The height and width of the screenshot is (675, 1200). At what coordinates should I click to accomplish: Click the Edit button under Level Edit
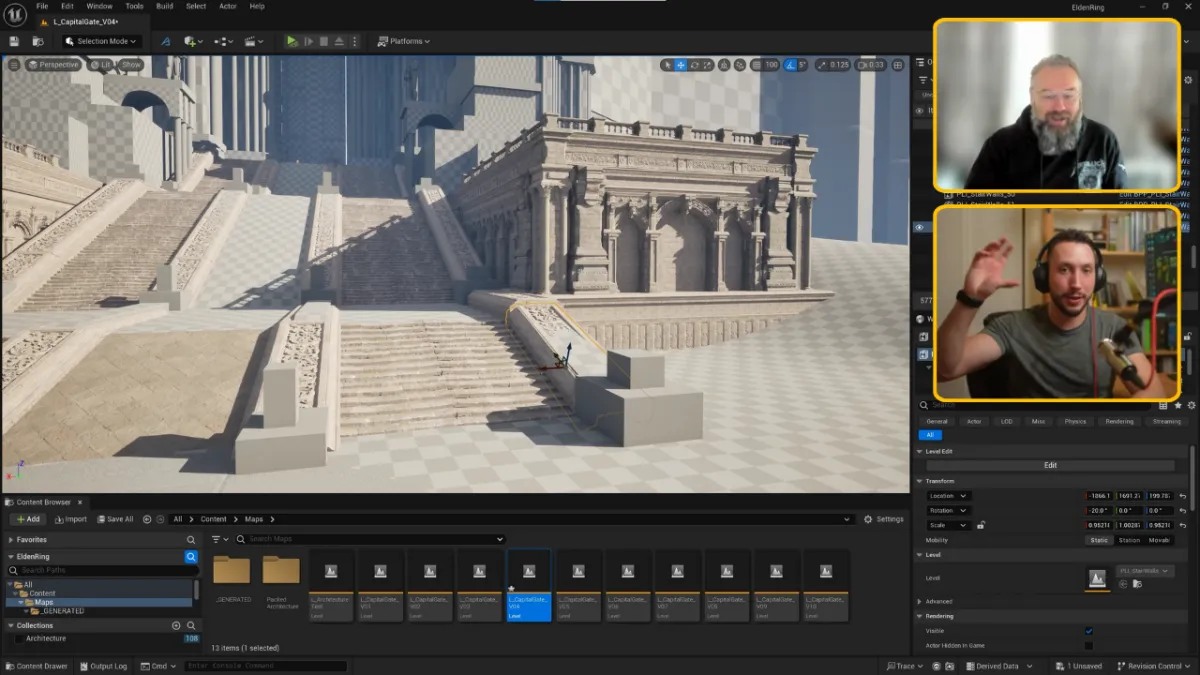pos(1050,465)
